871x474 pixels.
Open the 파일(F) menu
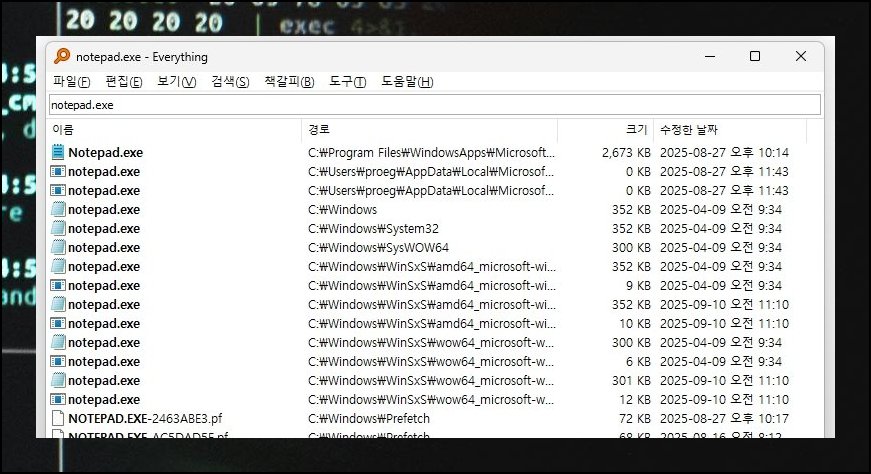72,82
